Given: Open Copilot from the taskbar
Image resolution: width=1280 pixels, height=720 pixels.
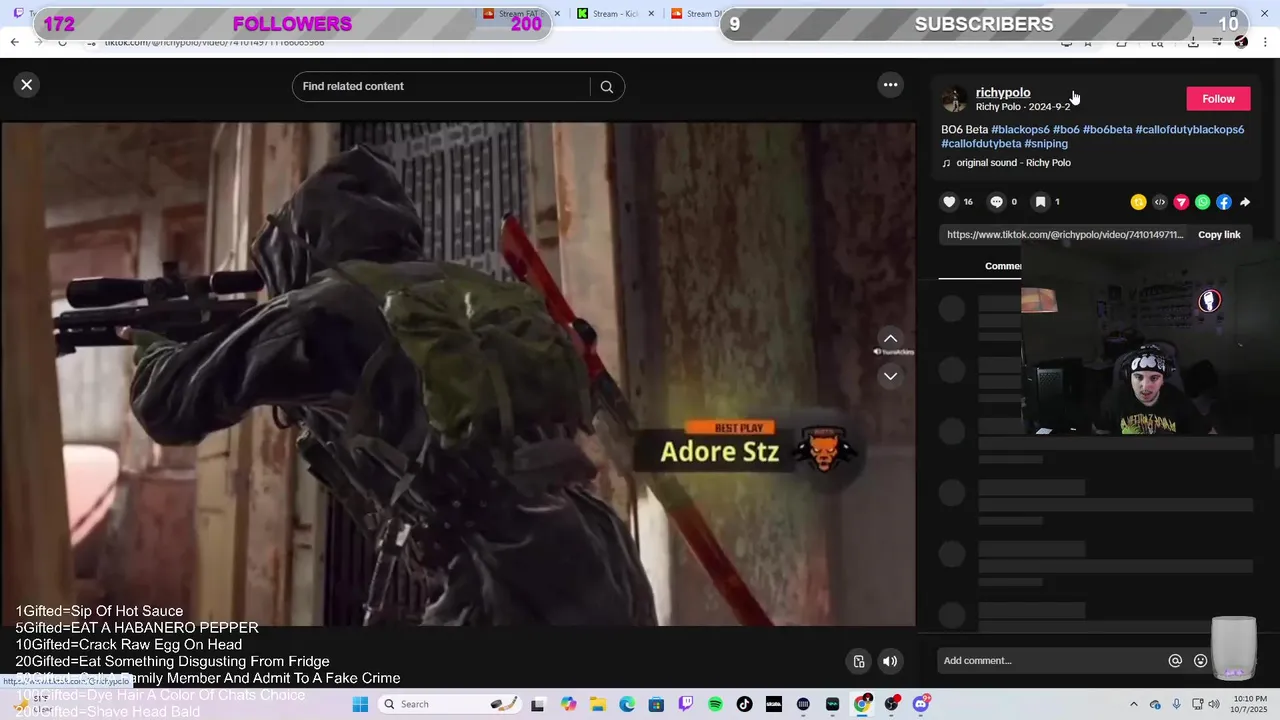Looking at the screenshot, I should coord(568,704).
